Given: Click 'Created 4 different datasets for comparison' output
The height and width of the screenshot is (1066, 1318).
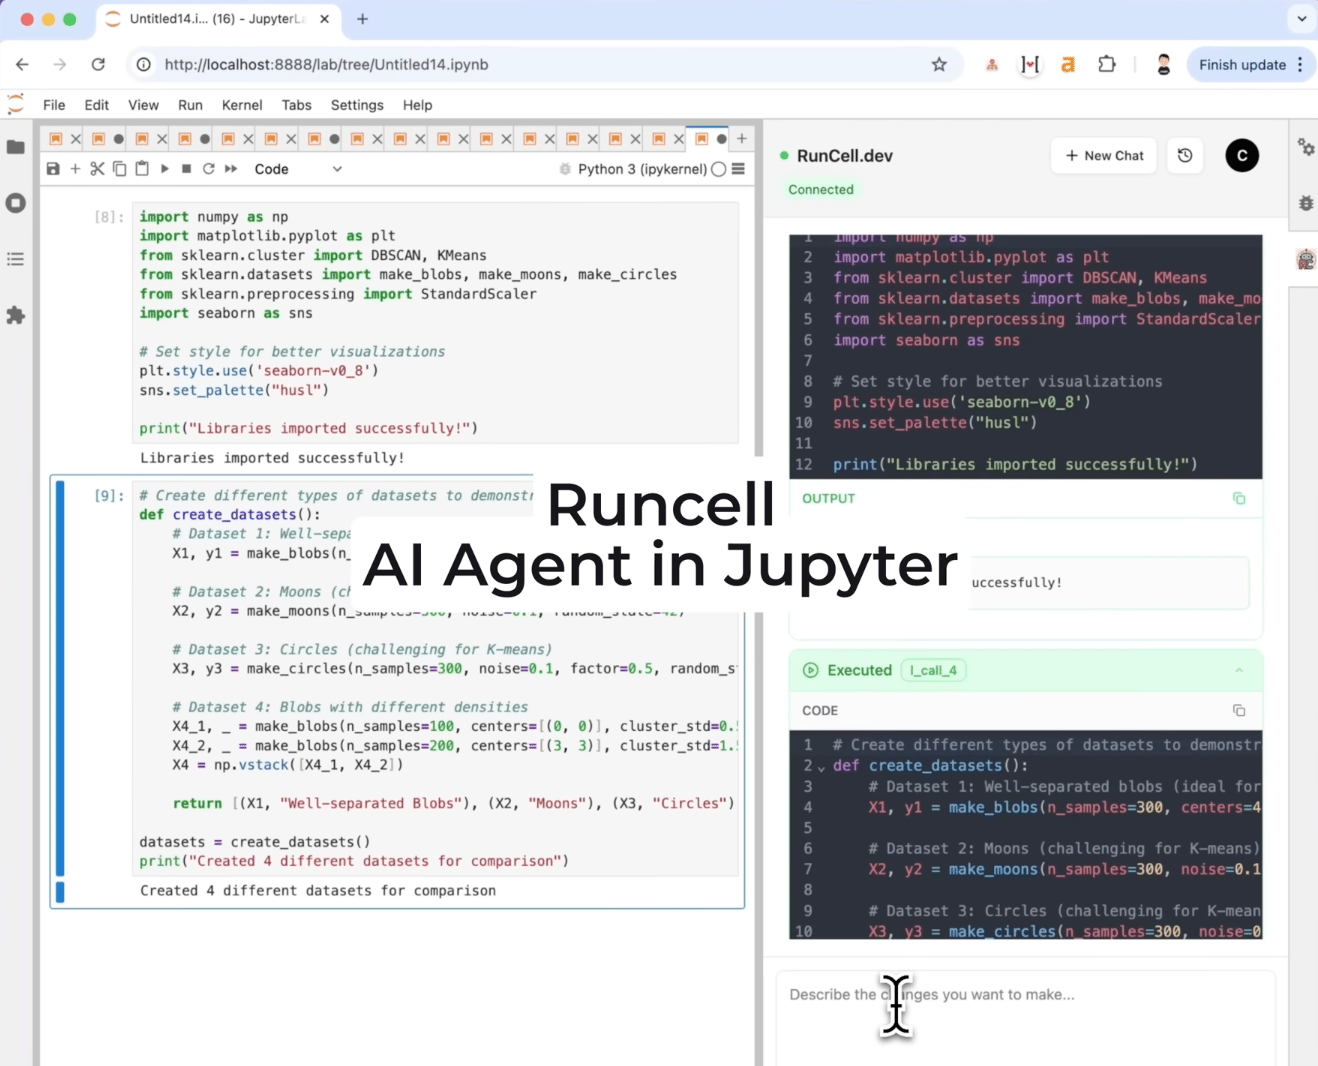Looking at the screenshot, I should [318, 891].
